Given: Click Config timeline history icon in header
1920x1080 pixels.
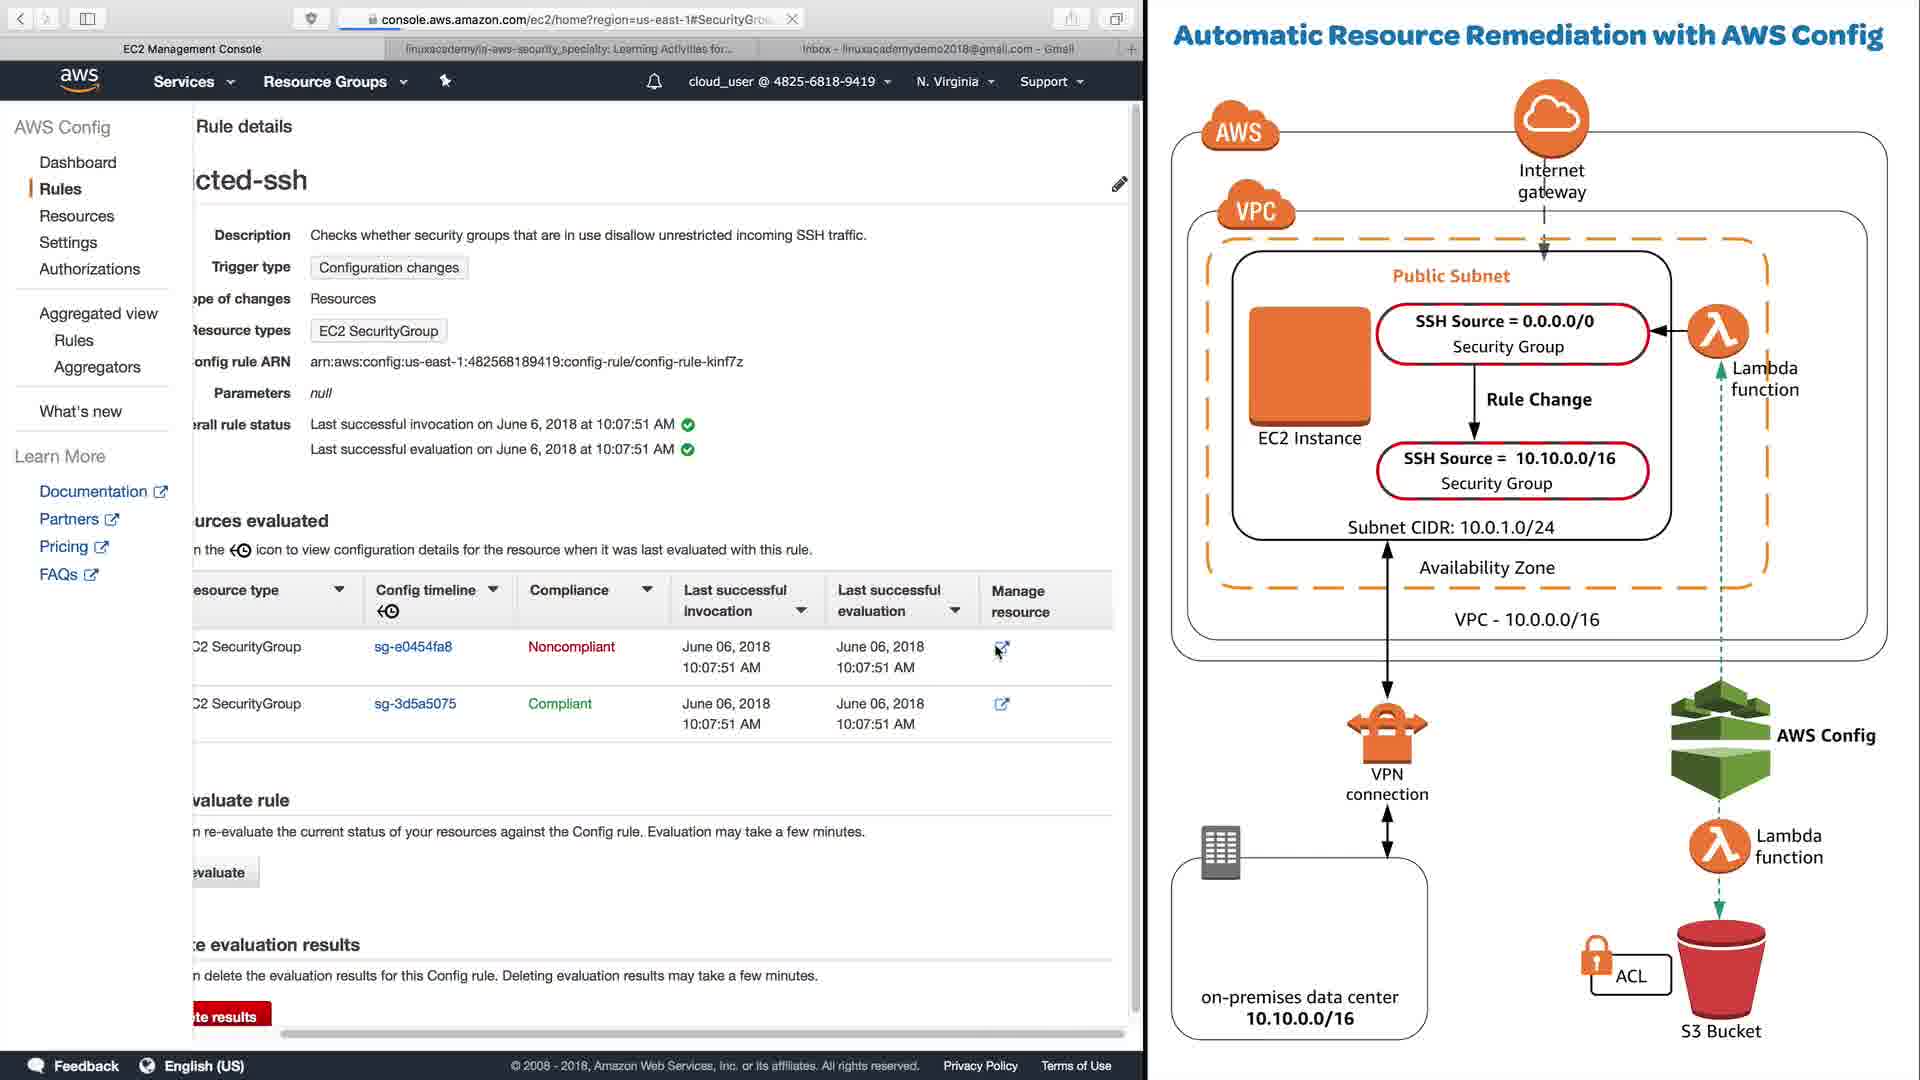Looking at the screenshot, I should [388, 611].
